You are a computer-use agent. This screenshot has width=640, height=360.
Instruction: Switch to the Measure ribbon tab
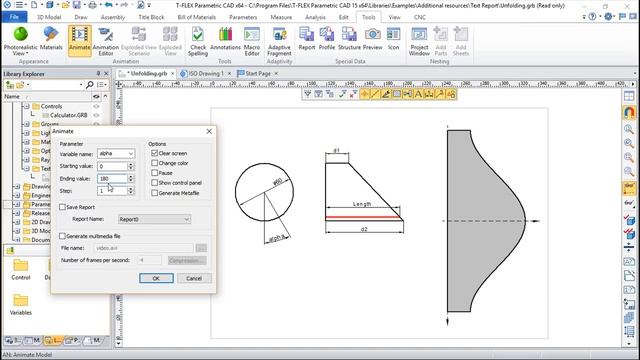coord(281,17)
